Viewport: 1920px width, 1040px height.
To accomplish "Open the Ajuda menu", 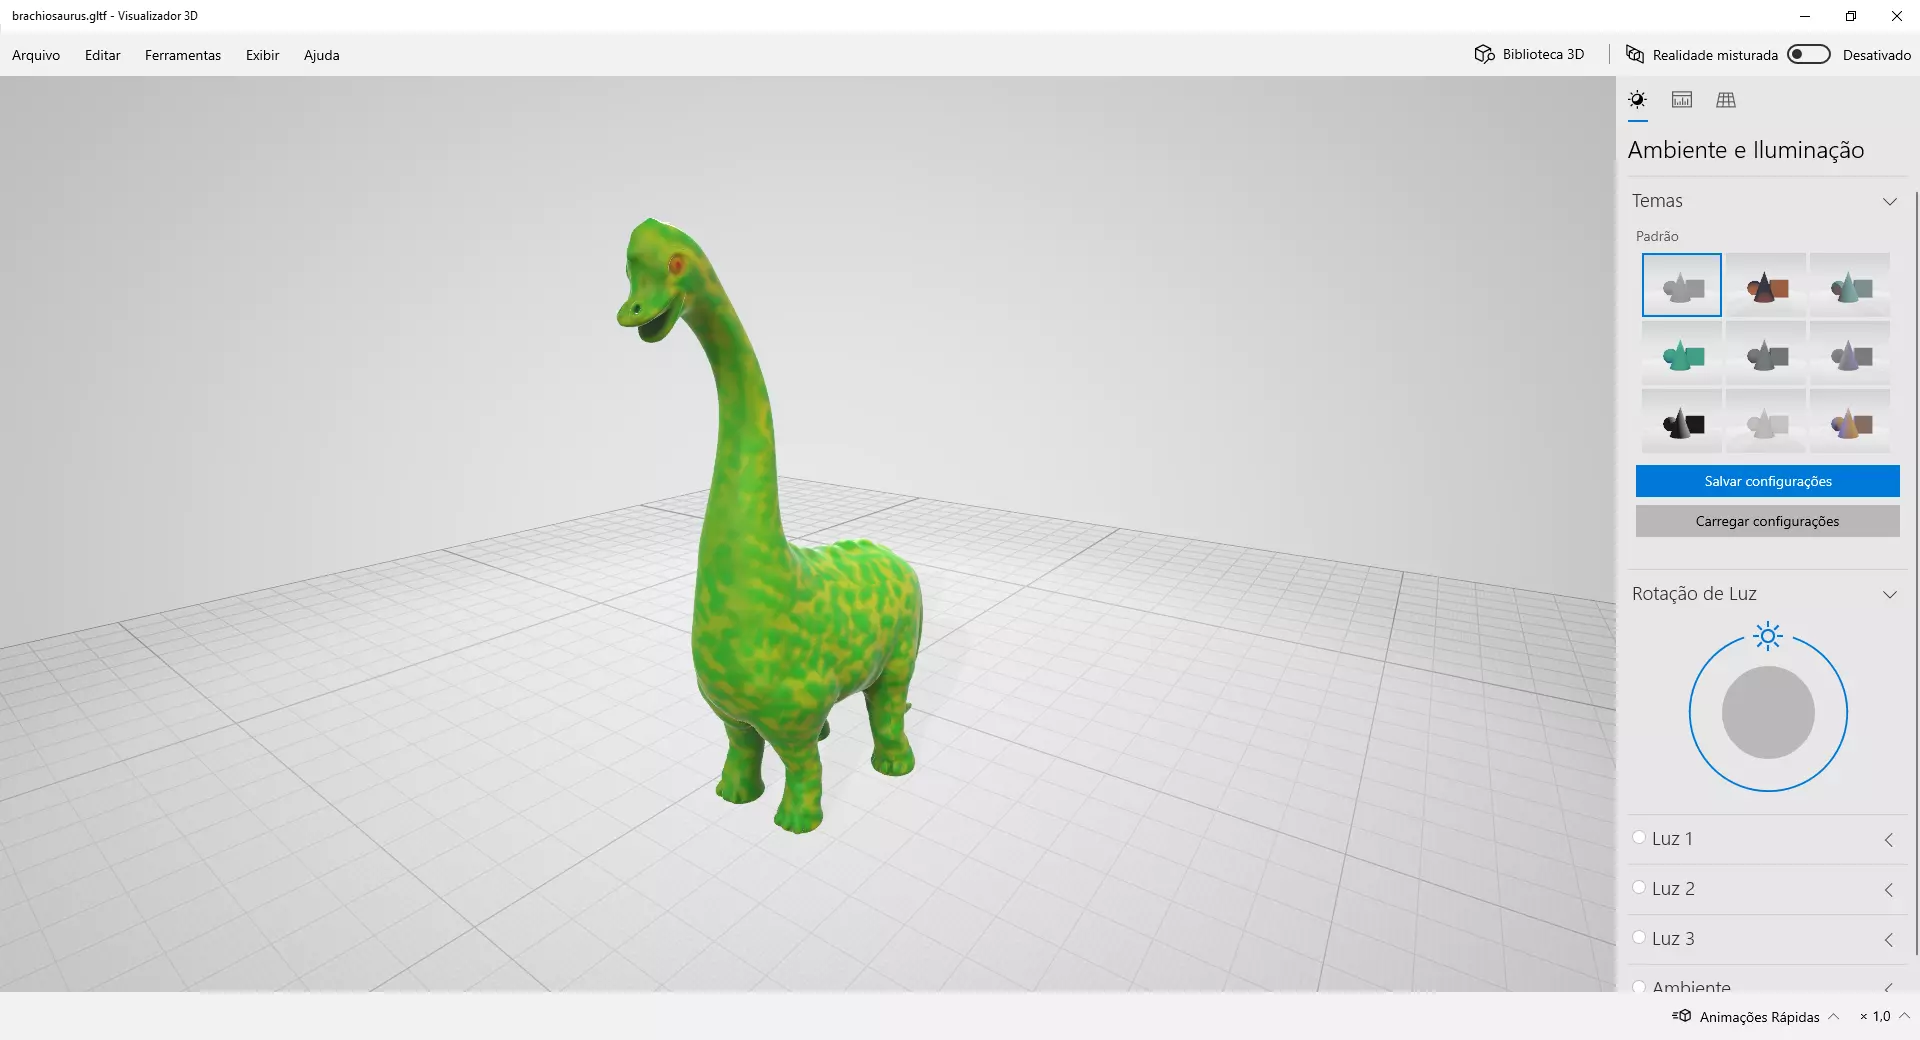I will pyautogui.click(x=322, y=55).
